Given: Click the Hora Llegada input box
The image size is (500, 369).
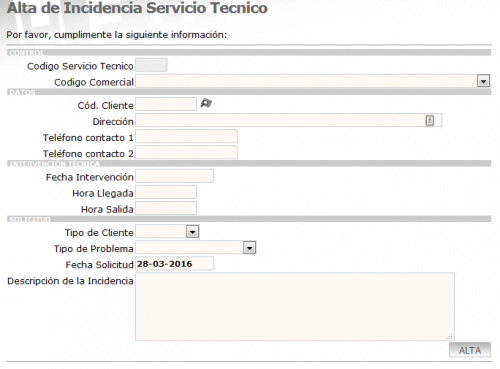Looking at the screenshot, I should point(166,192).
